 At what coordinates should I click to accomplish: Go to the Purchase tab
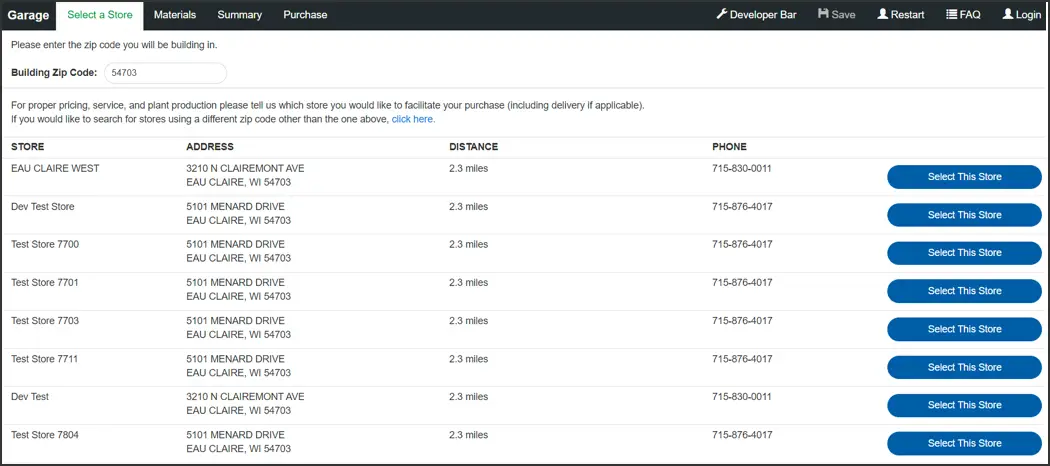305,15
